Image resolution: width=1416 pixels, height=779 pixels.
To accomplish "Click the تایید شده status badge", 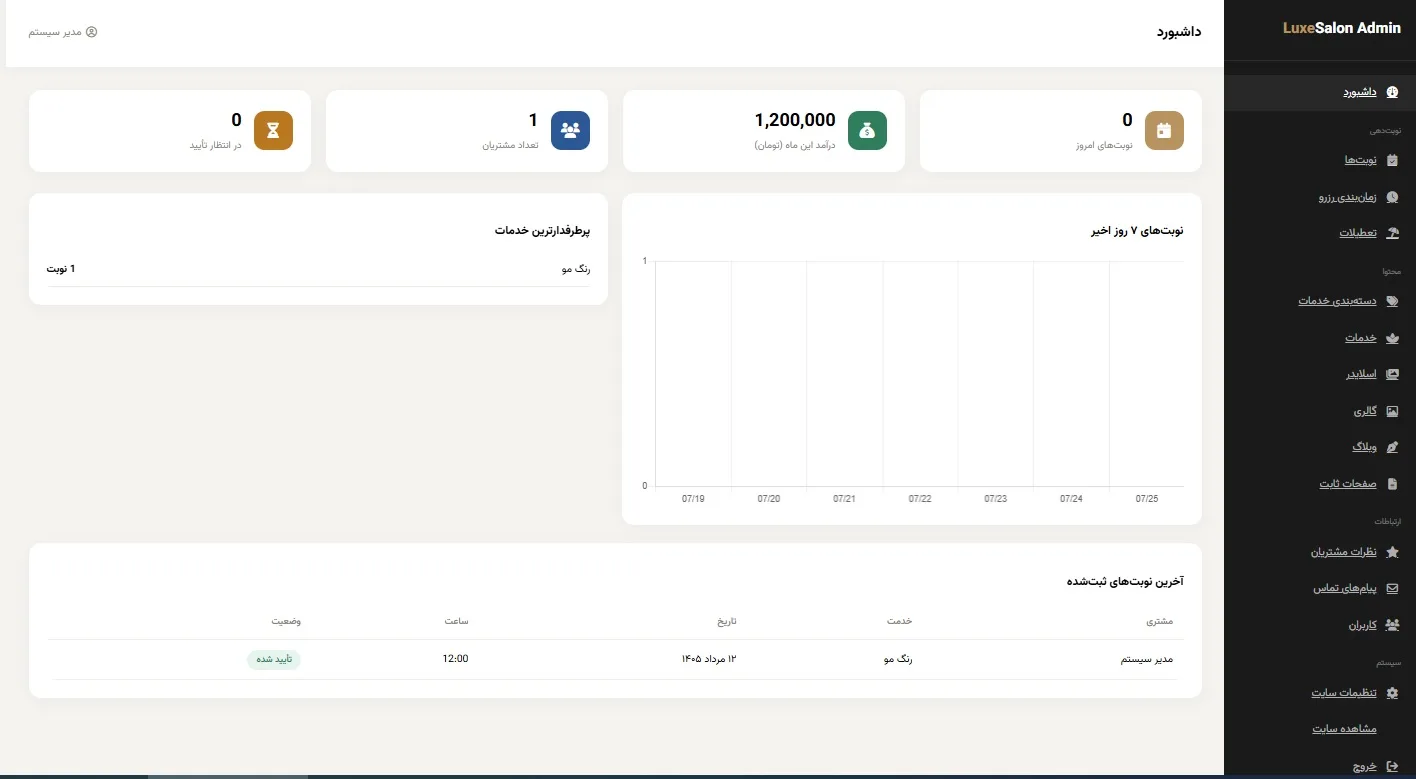I will point(274,659).
